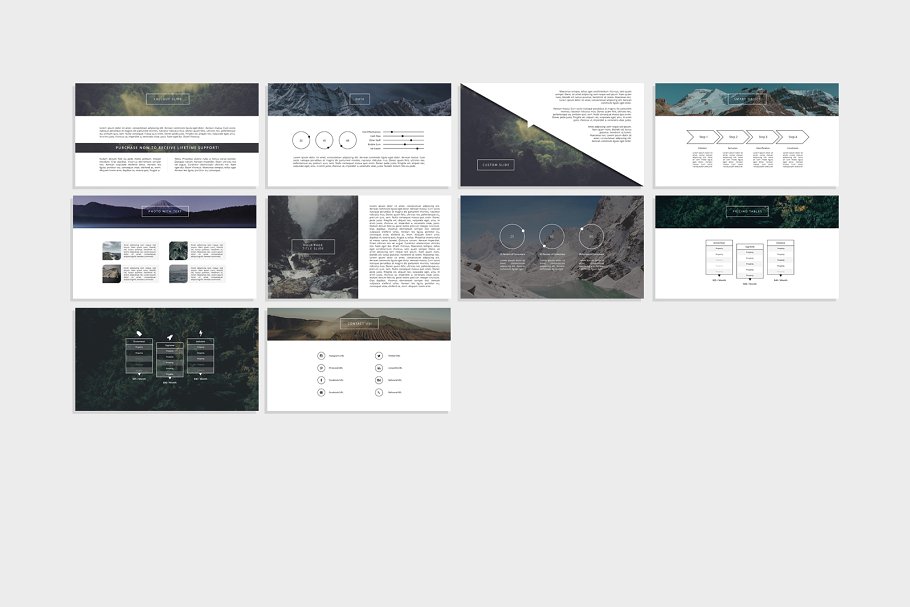Click the Twitter icon on the Contact slide
The height and width of the screenshot is (607, 910).
(x=378, y=355)
